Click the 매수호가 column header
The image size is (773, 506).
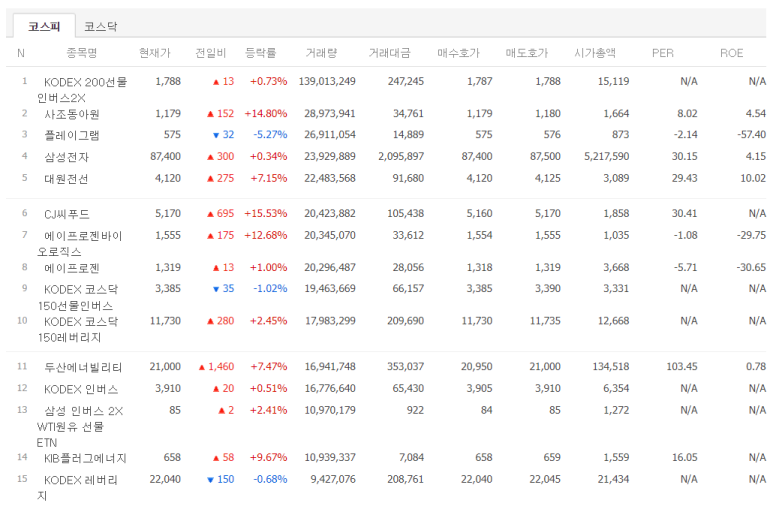click(458, 53)
